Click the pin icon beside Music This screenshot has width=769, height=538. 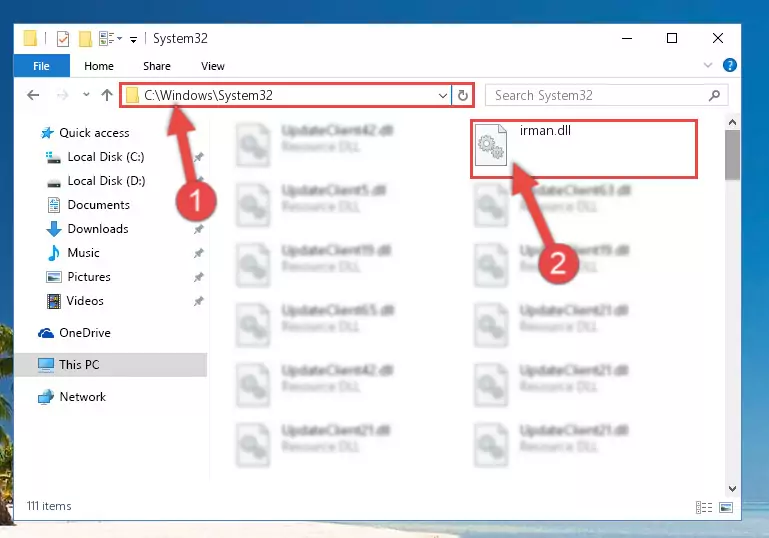pyautogui.click(x=198, y=253)
